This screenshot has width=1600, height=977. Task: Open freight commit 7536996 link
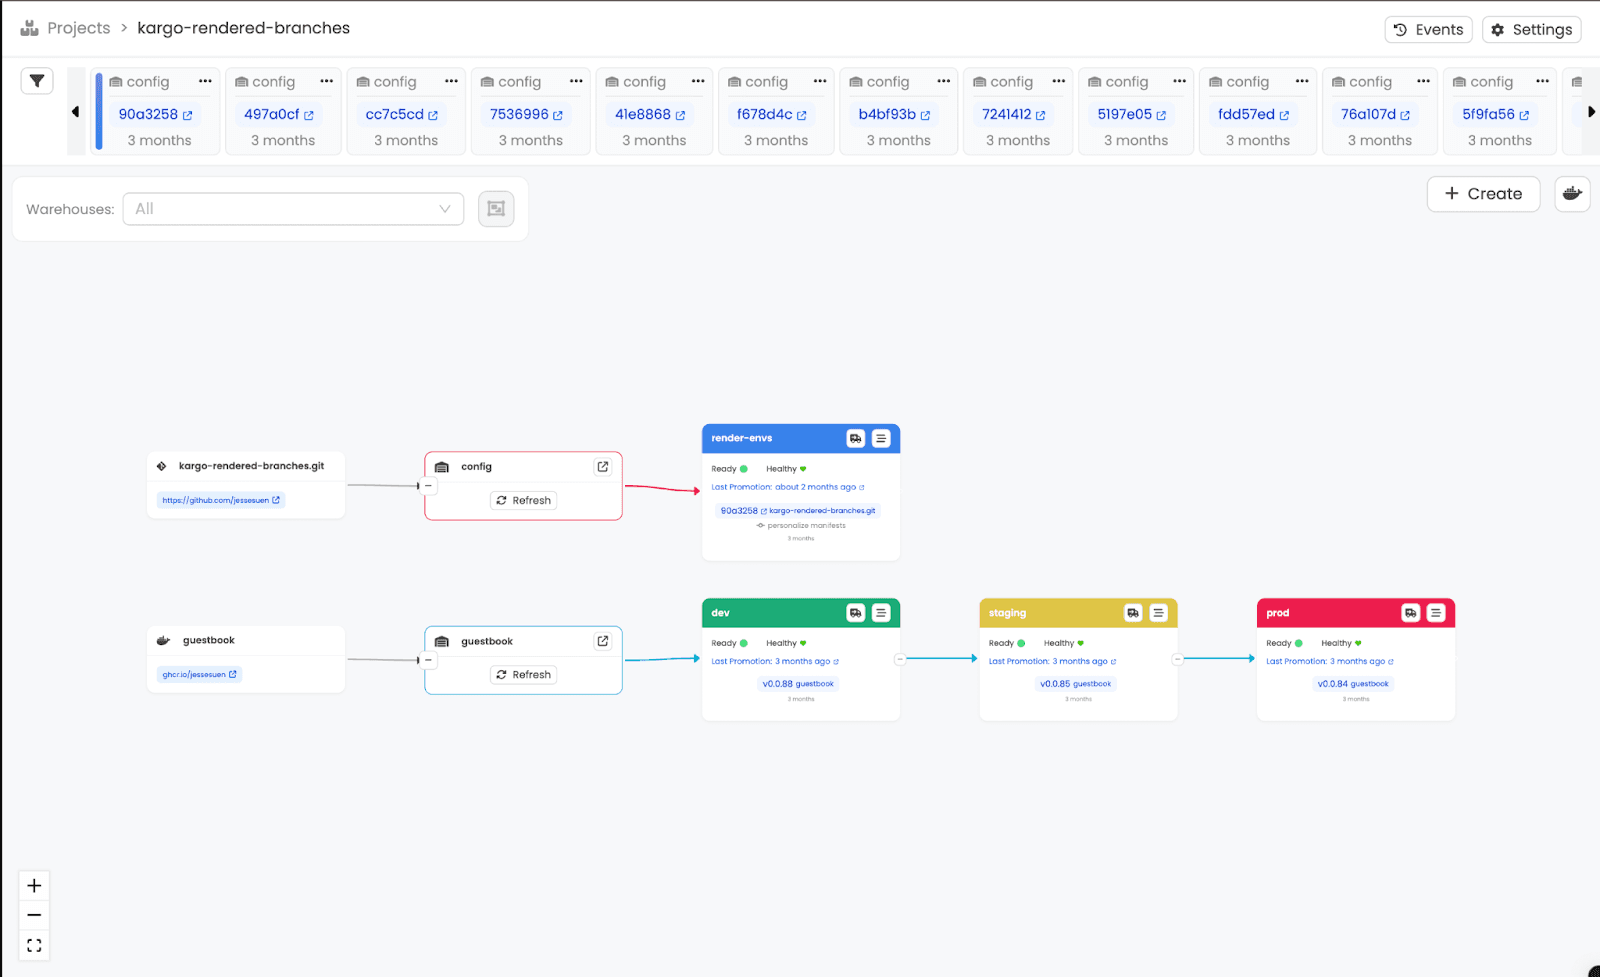pos(526,114)
